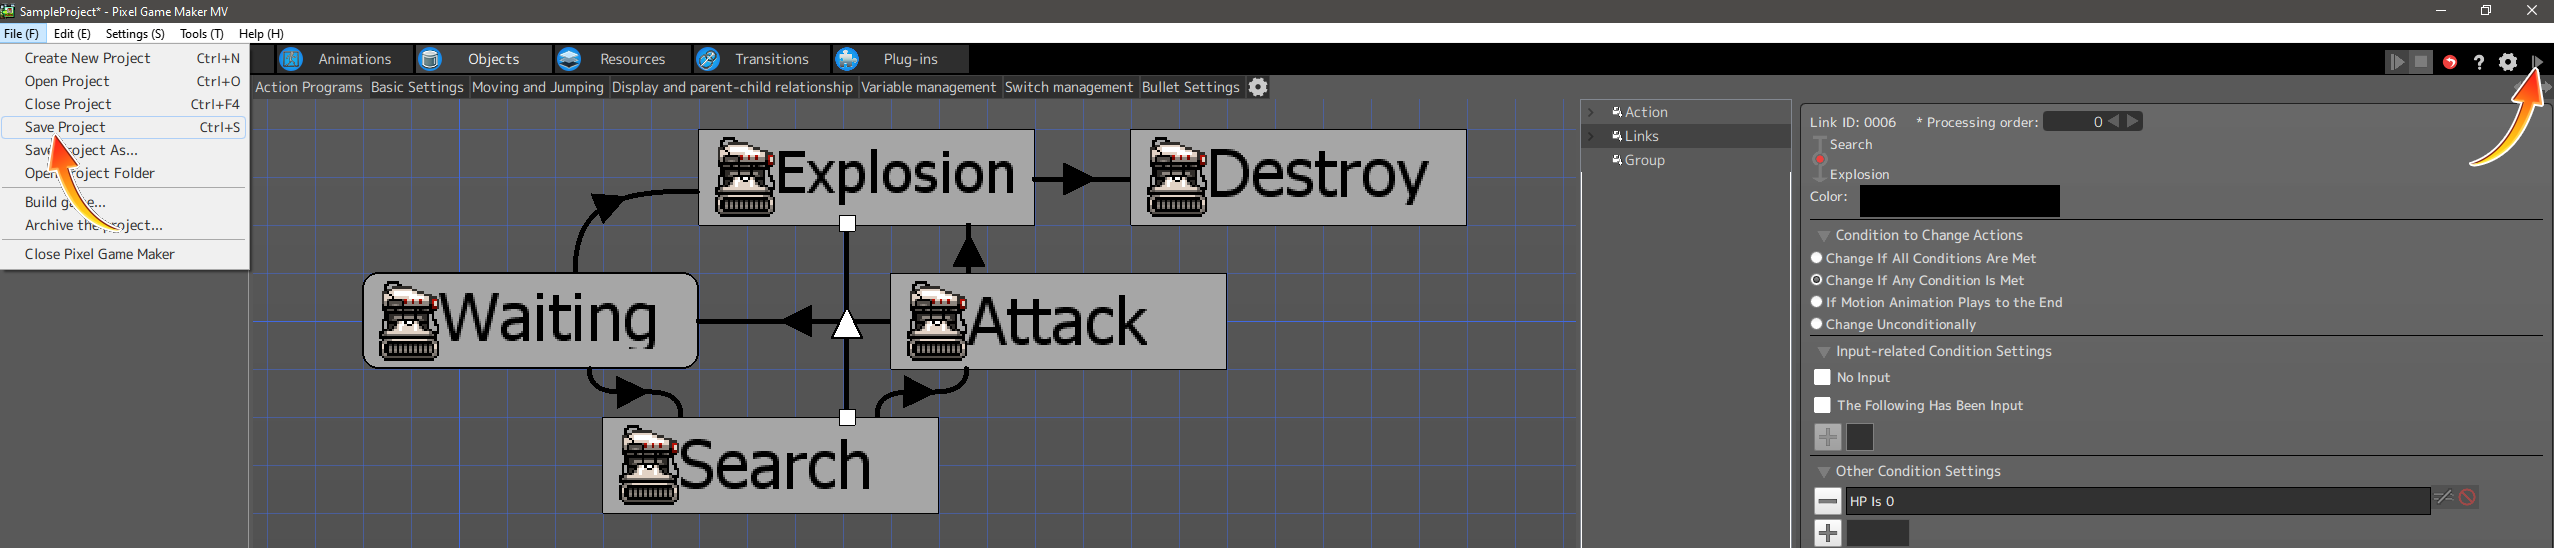This screenshot has height=548, width=2554.
Task: Click white triangle link marker near Attack
Action: pos(847,324)
